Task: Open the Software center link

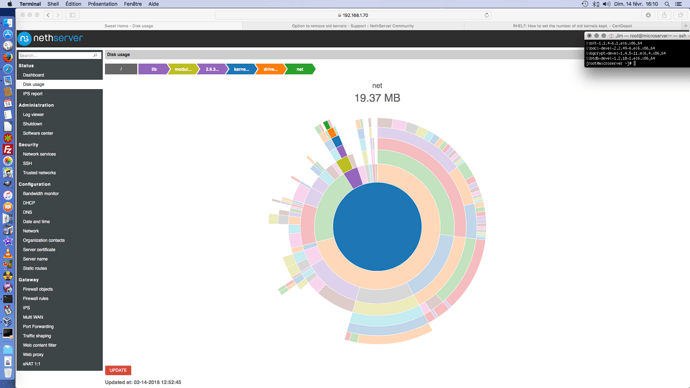Action: [38, 133]
